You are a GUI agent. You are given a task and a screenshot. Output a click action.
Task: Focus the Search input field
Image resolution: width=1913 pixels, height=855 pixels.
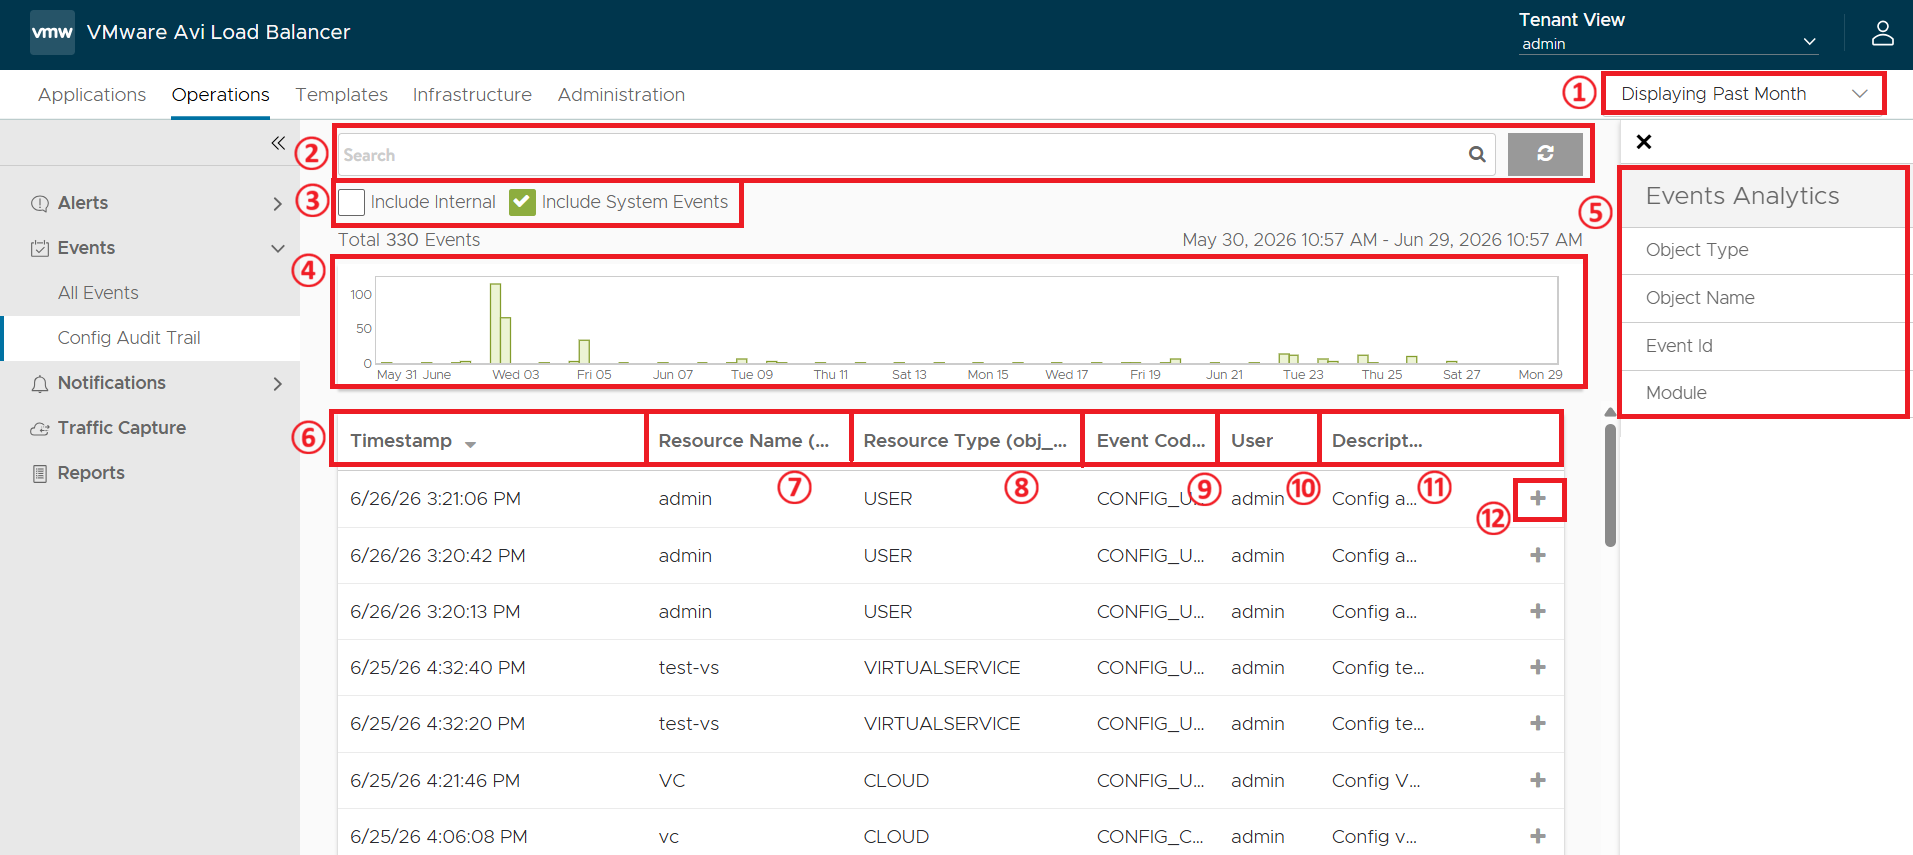click(916, 154)
